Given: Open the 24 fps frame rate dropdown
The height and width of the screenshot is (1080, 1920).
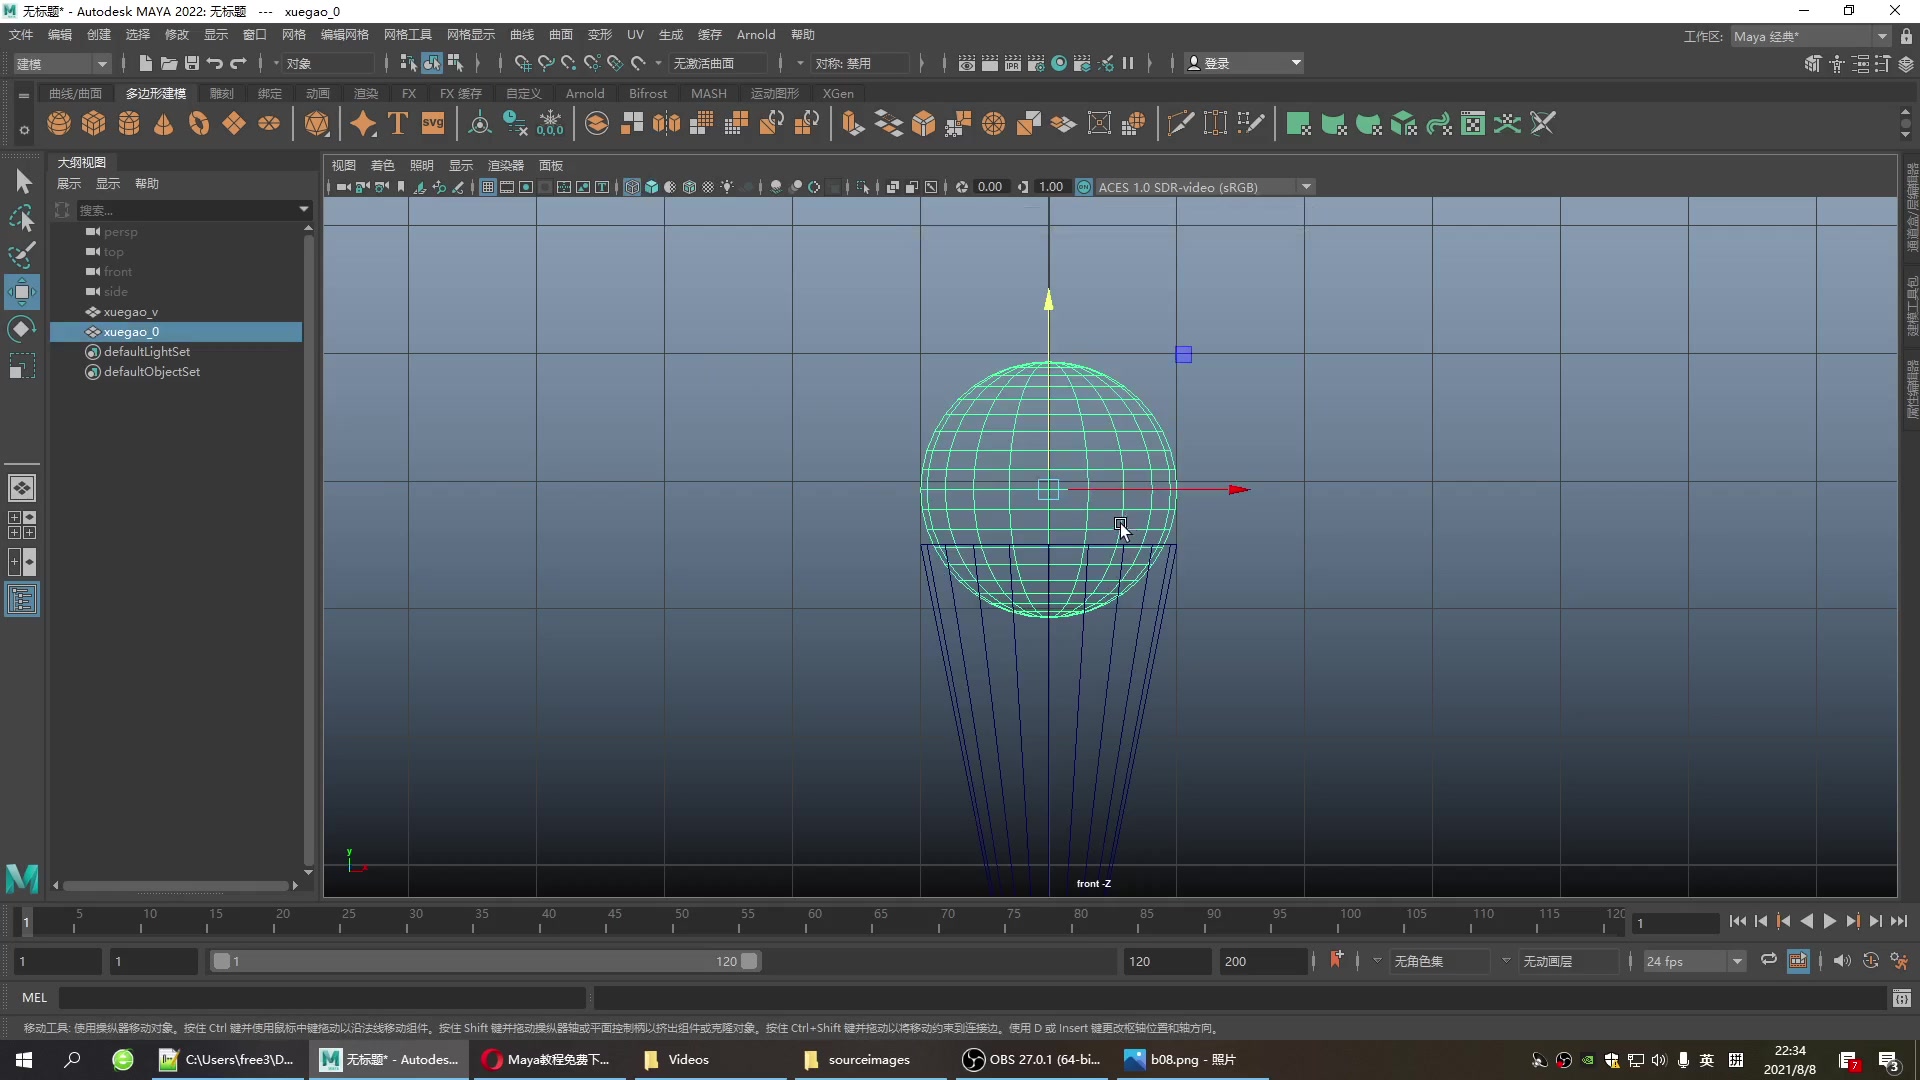Looking at the screenshot, I should click(1737, 961).
